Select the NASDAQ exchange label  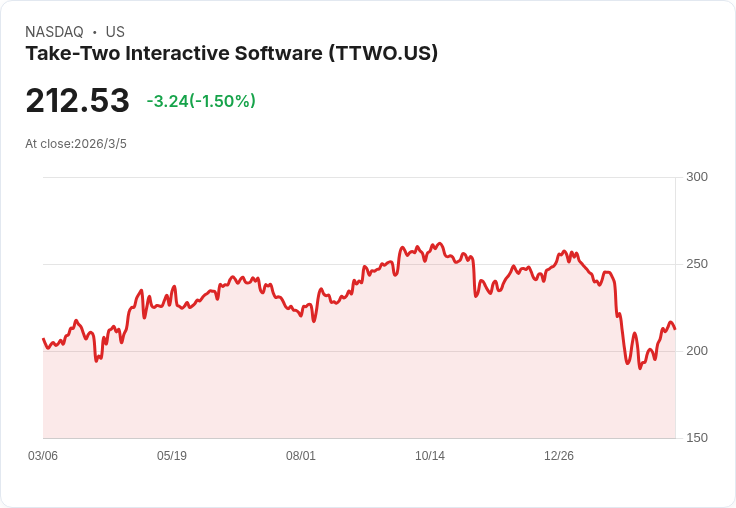[54, 32]
